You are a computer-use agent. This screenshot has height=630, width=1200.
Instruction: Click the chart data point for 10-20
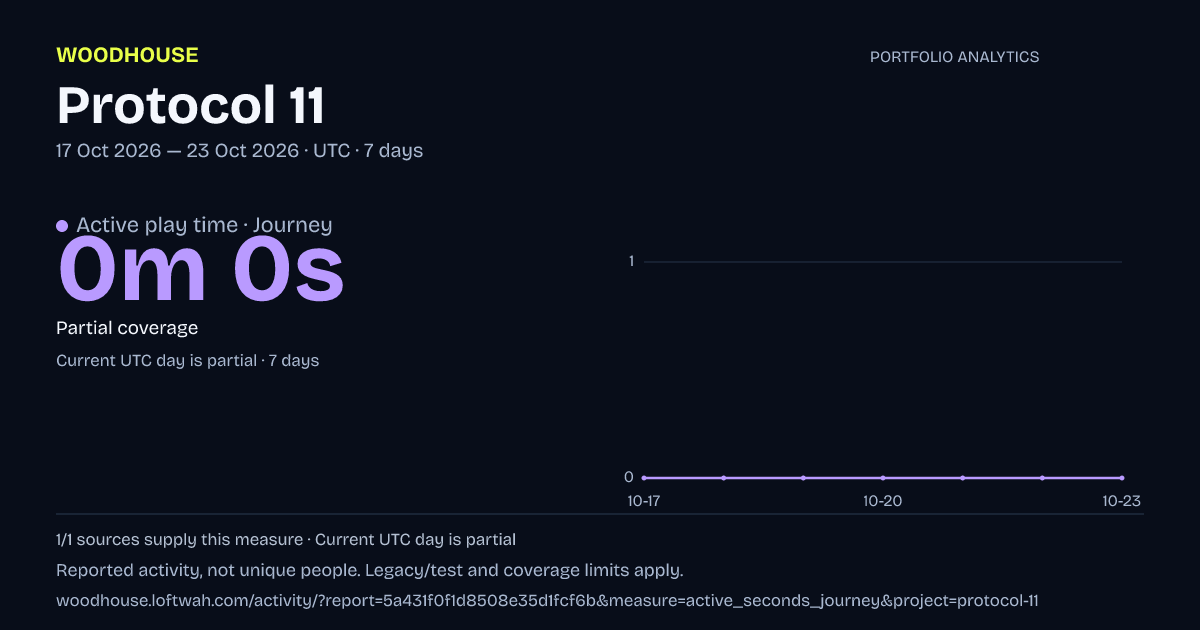[883, 478]
